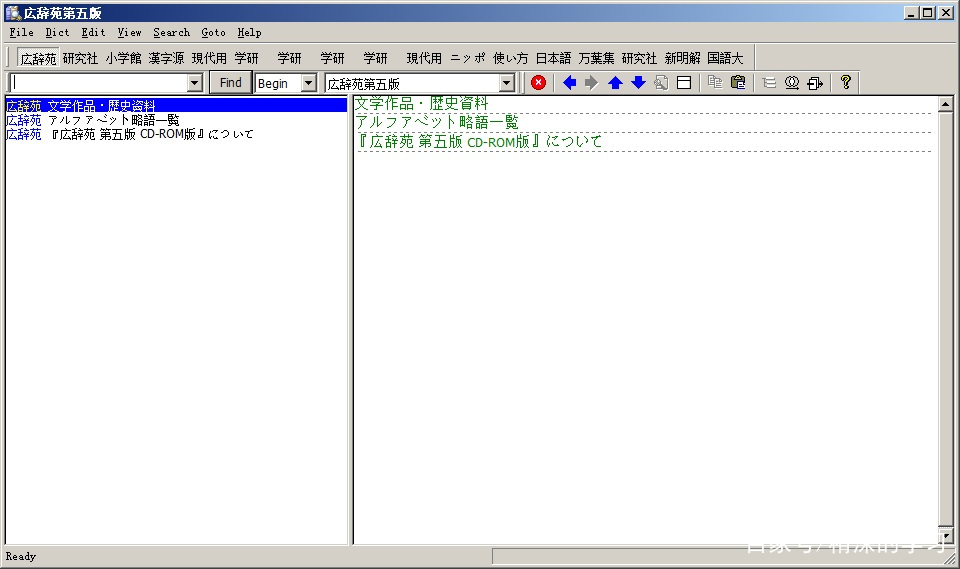Go forward with the gray right arrow
Screen dimensions: 960x569
tap(591, 83)
